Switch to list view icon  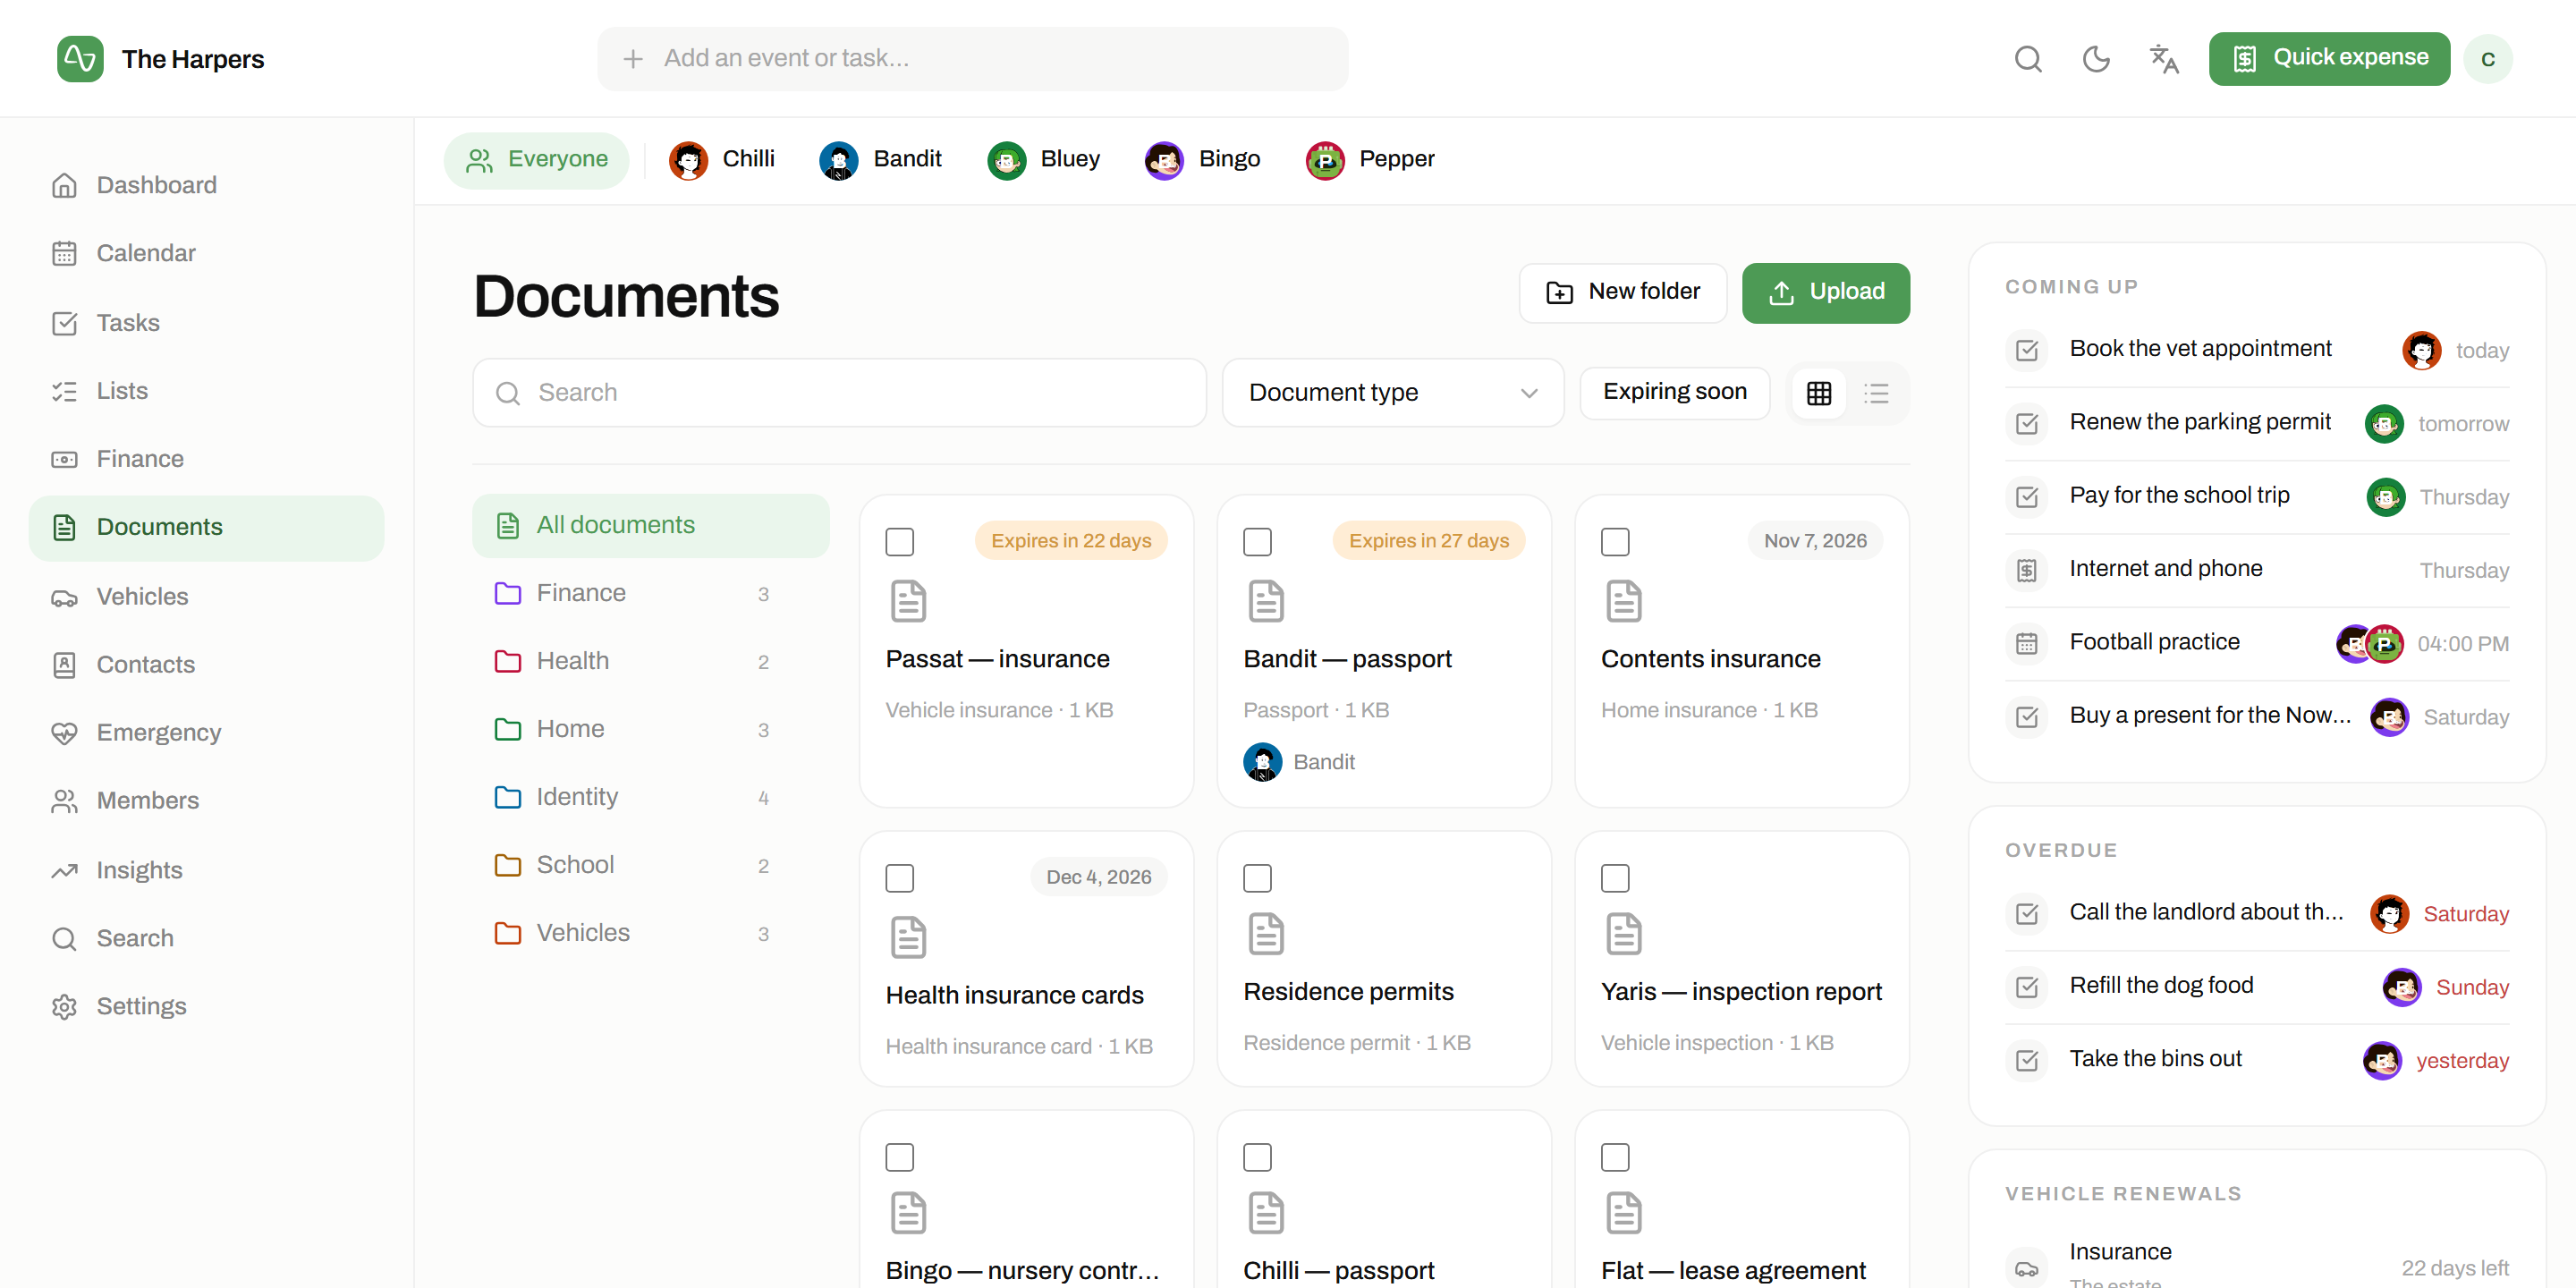[x=1876, y=393]
